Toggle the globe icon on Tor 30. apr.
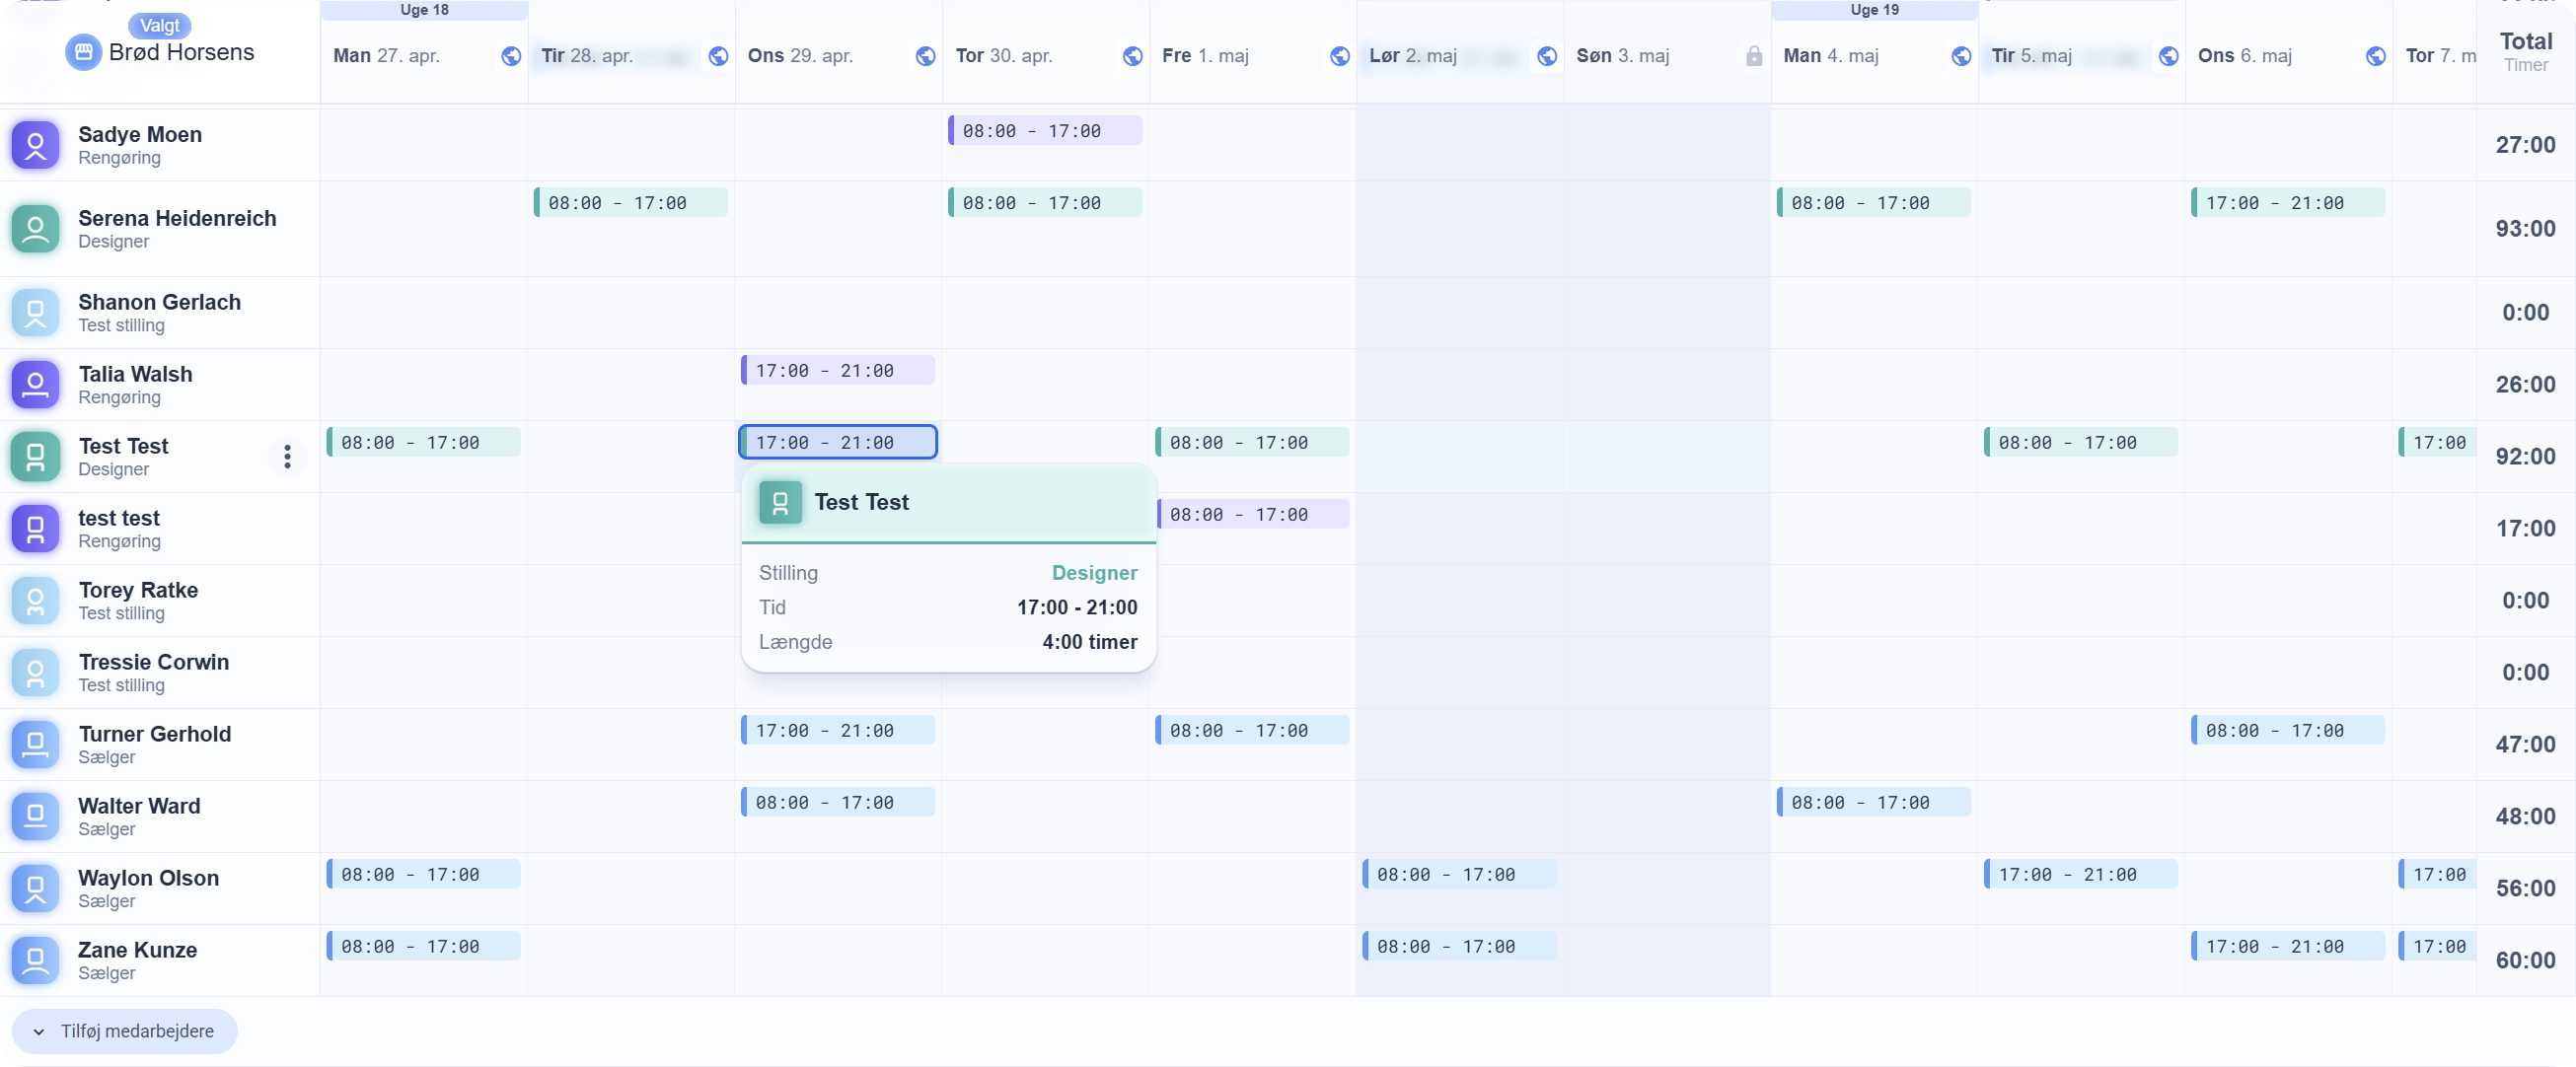Image resolution: width=2576 pixels, height=1067 pixels. pyautogui.click(x=1132, y=56)
